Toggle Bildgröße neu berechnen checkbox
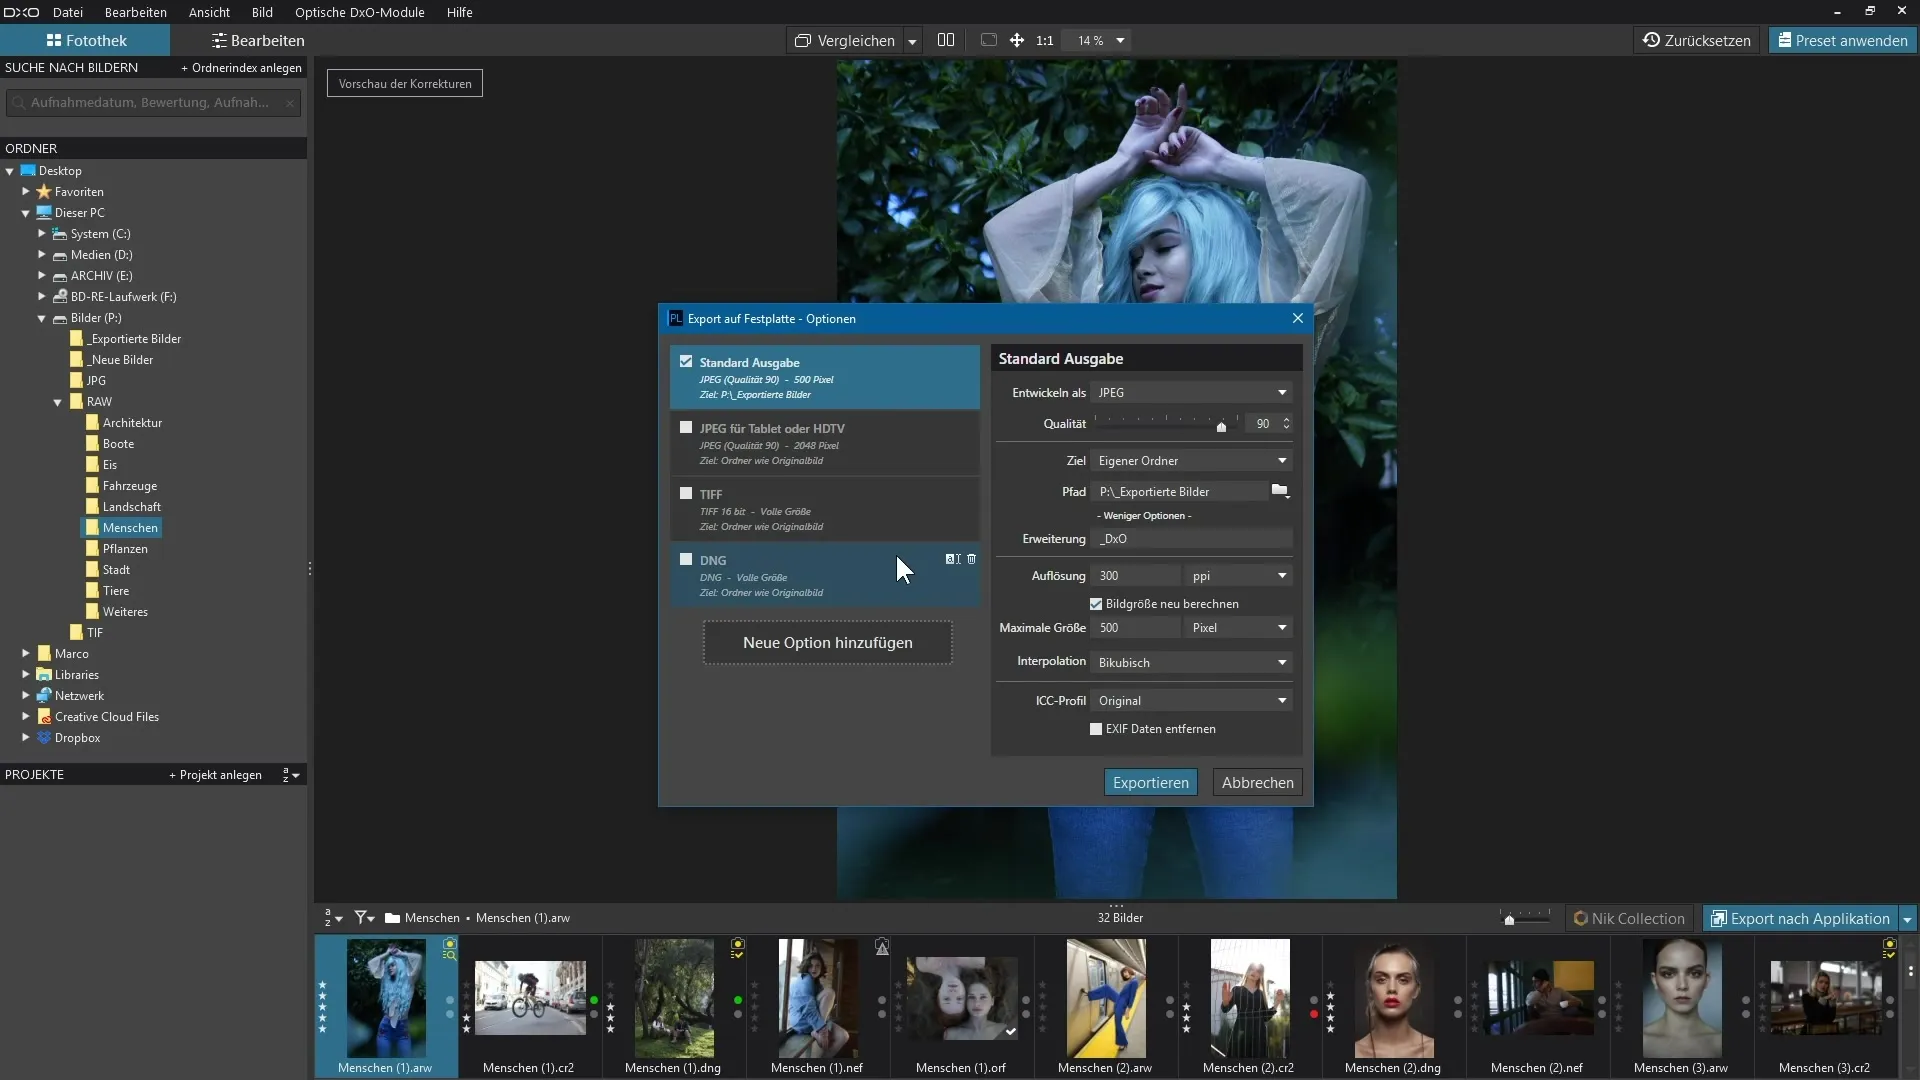The width and height of the screenshot is (1920, 1080). [x=1096, y=604]
